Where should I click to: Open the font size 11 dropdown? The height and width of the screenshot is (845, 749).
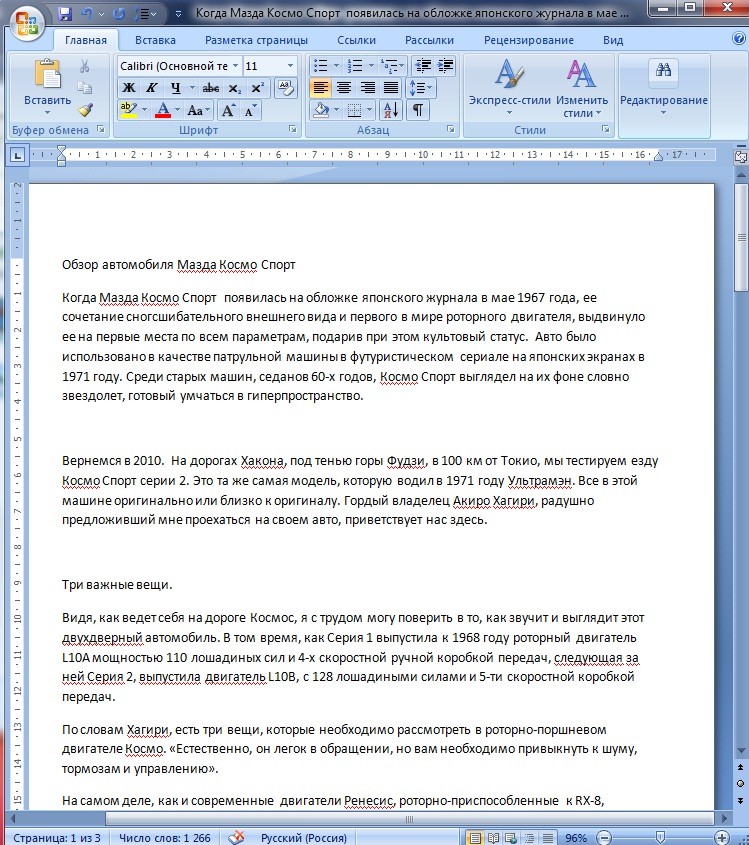point(290,66)
